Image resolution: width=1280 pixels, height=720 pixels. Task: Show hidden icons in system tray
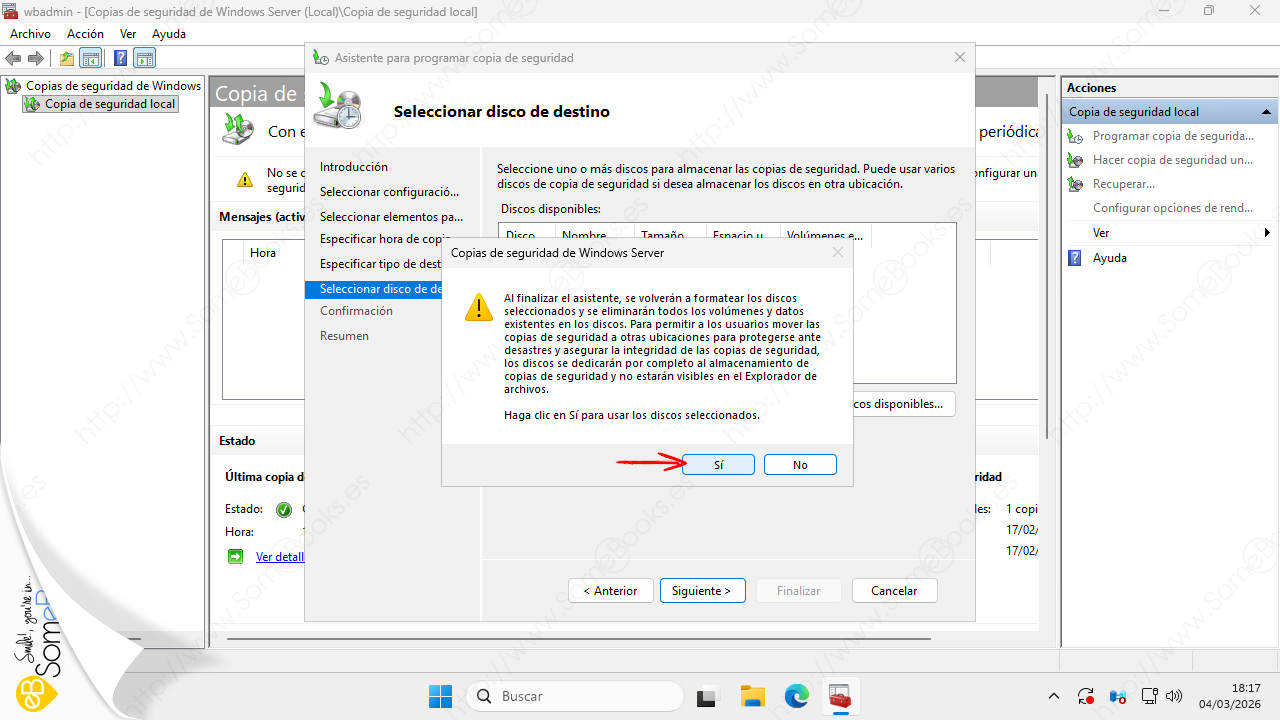(1054, 696)
